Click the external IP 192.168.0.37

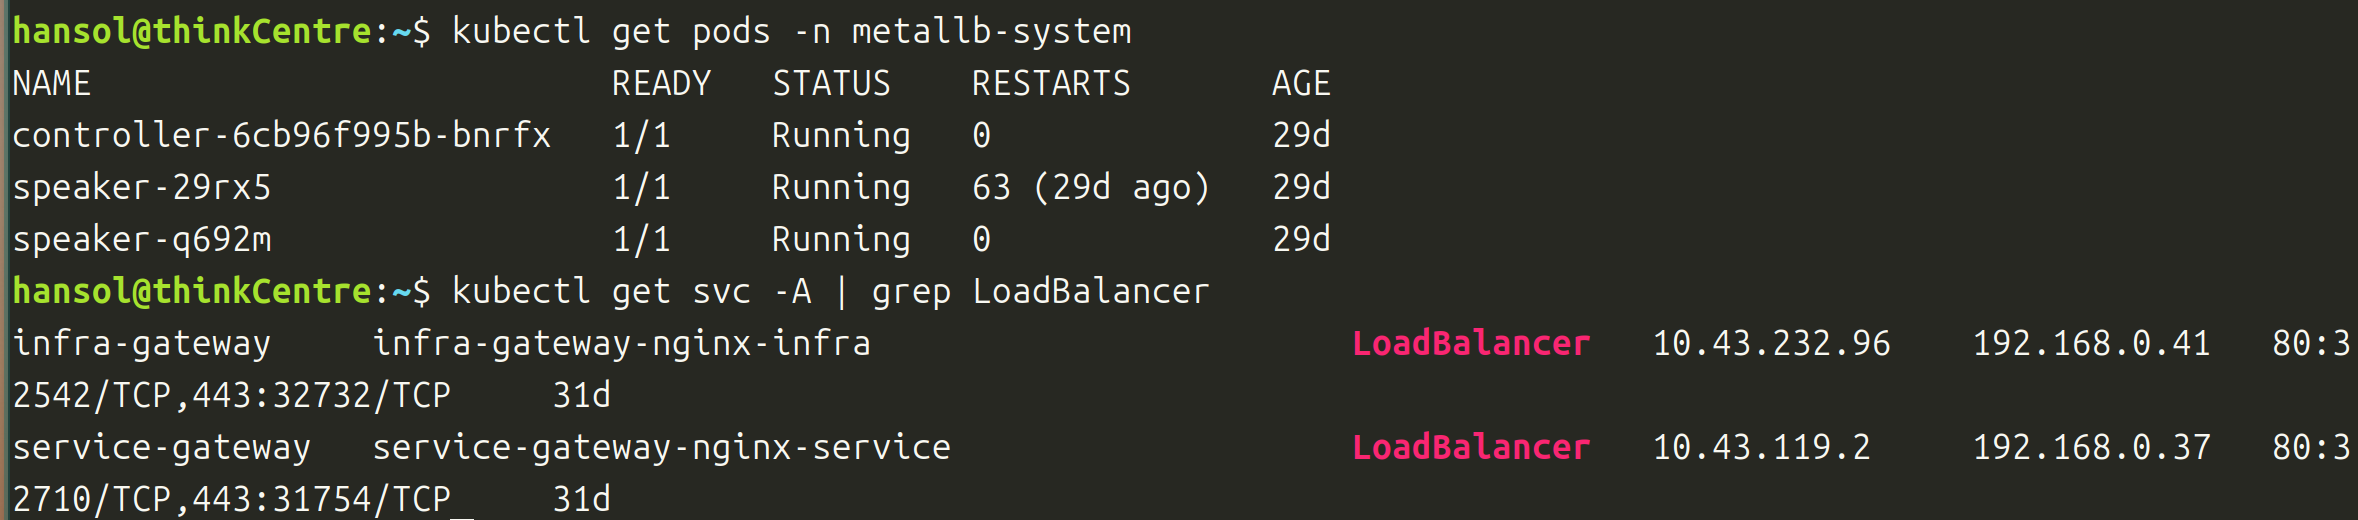point(2091,447)
